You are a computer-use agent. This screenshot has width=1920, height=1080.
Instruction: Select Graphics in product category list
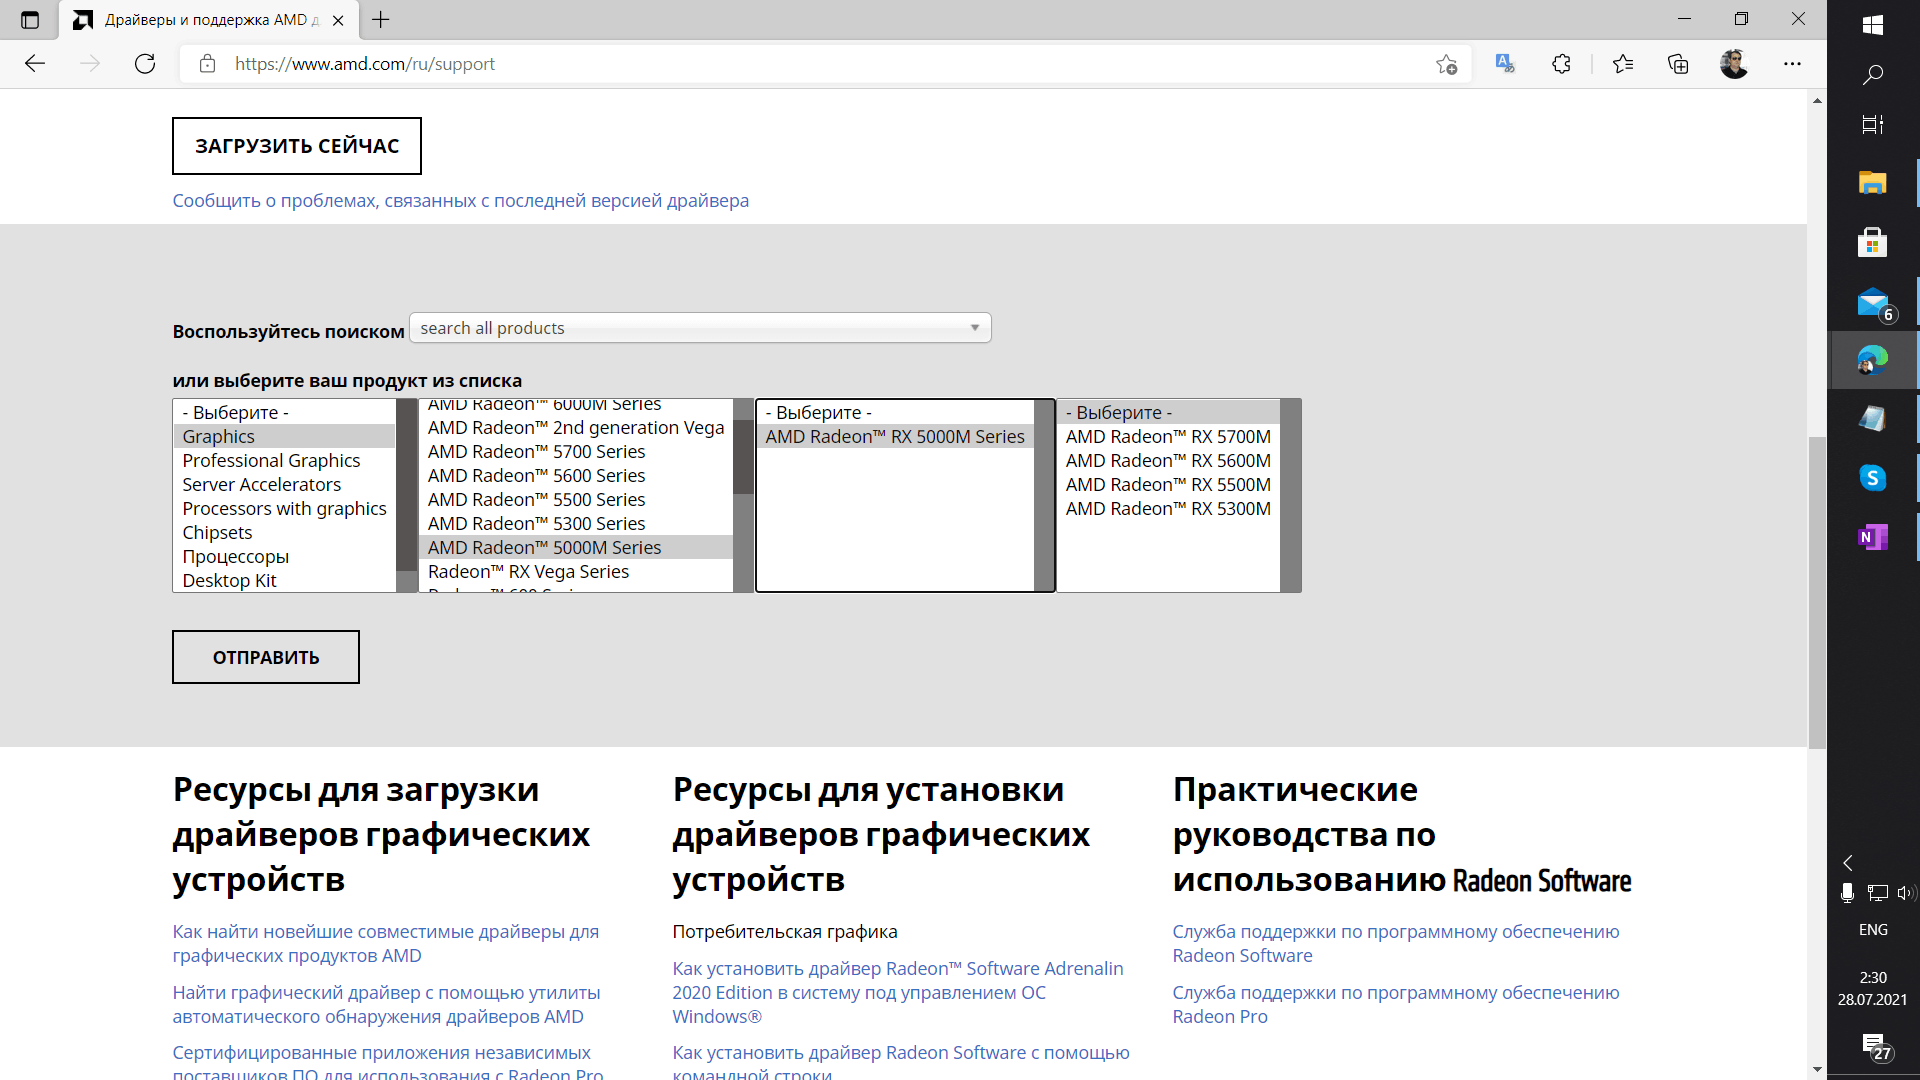pos(285,436)
